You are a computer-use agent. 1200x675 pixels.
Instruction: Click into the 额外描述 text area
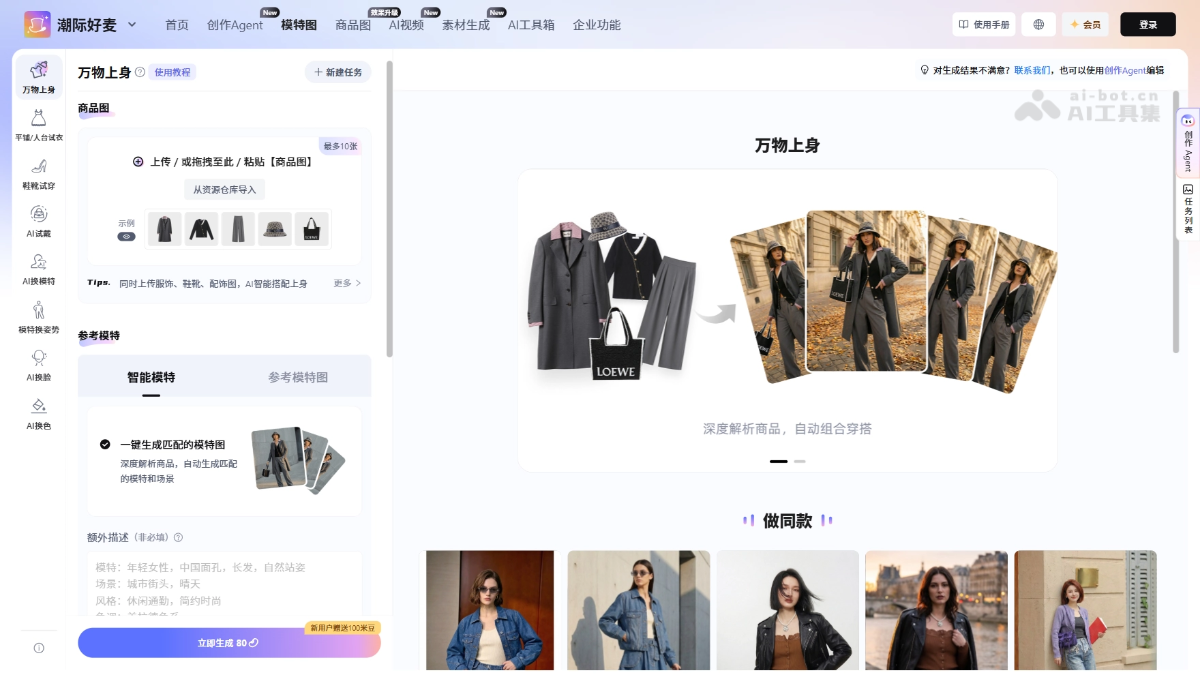(224, 583)
